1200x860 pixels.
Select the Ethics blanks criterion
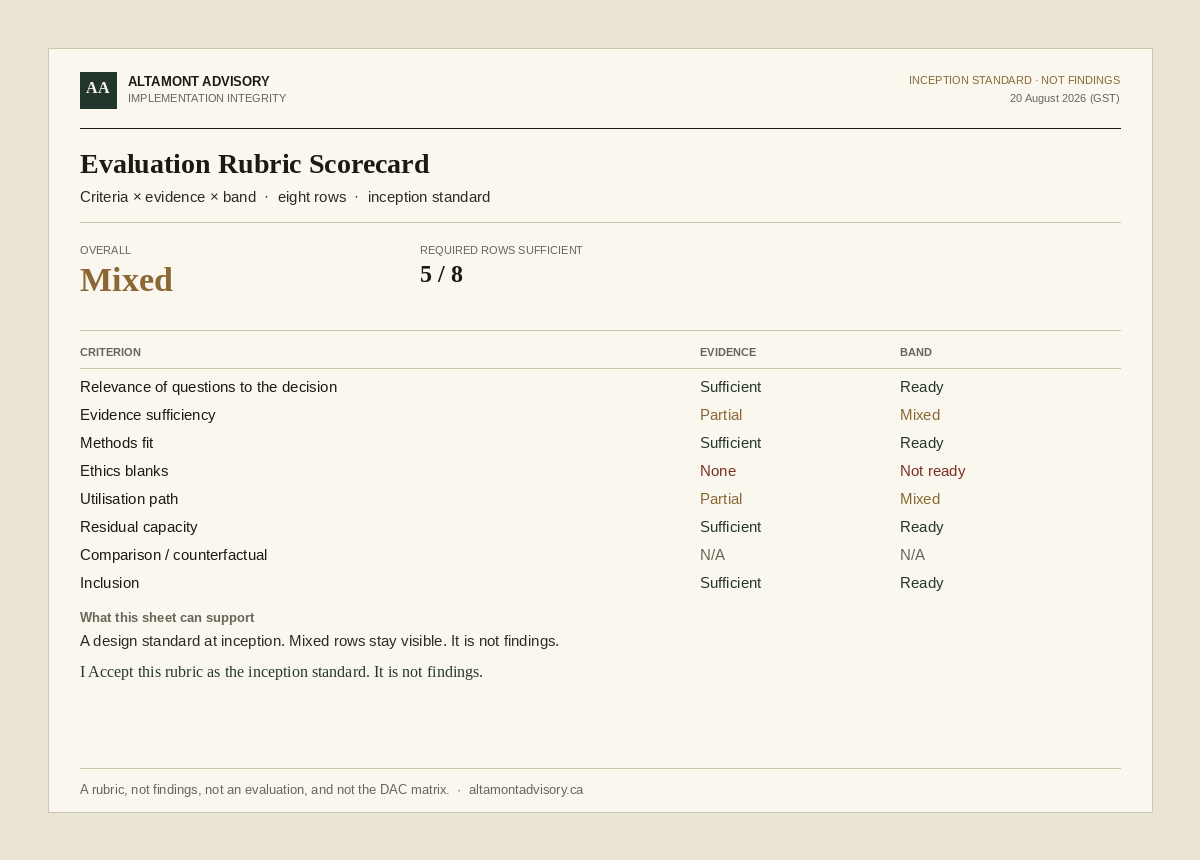pos(124,471)
